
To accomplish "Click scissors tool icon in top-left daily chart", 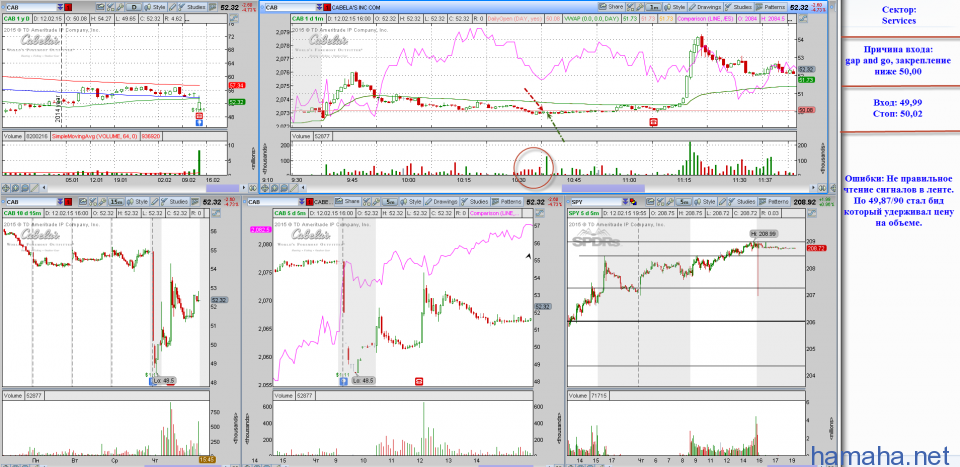I will [x=110, y=7].
